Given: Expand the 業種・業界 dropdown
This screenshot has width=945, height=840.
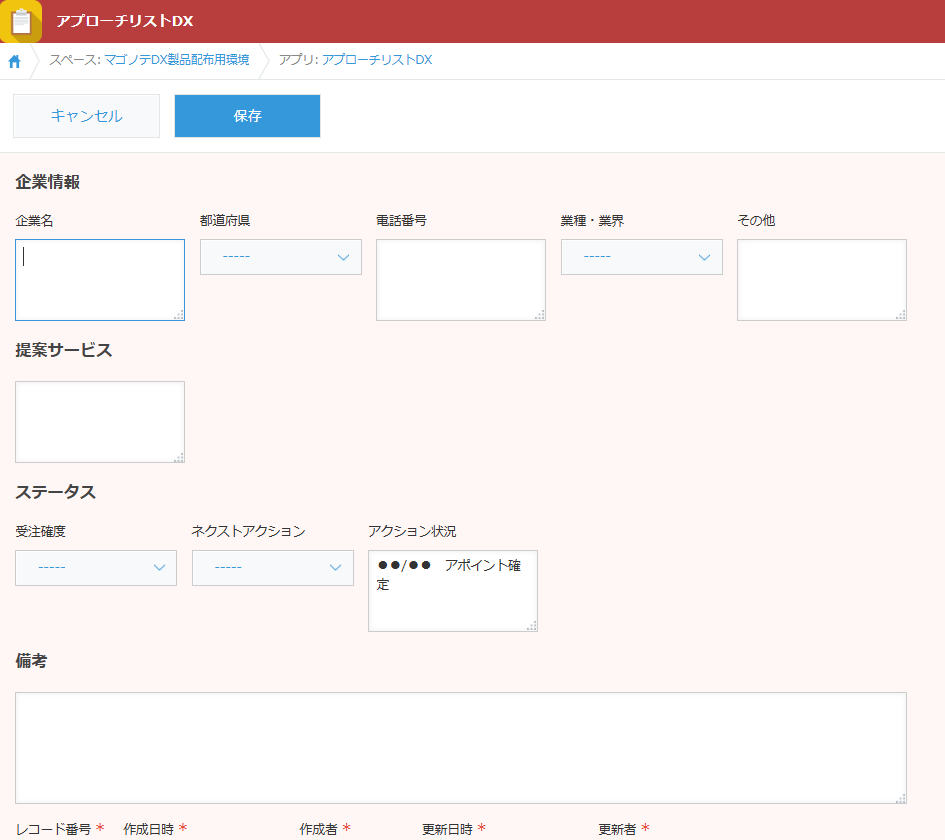Looking at the screenshot, I should (x=642, y=257).
